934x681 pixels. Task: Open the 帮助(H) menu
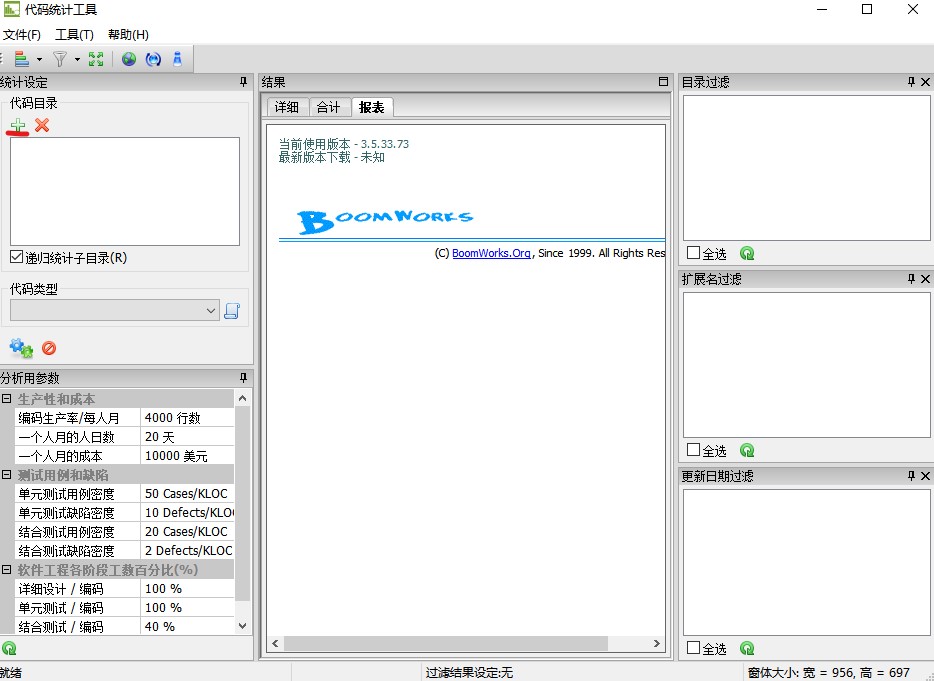128,35
